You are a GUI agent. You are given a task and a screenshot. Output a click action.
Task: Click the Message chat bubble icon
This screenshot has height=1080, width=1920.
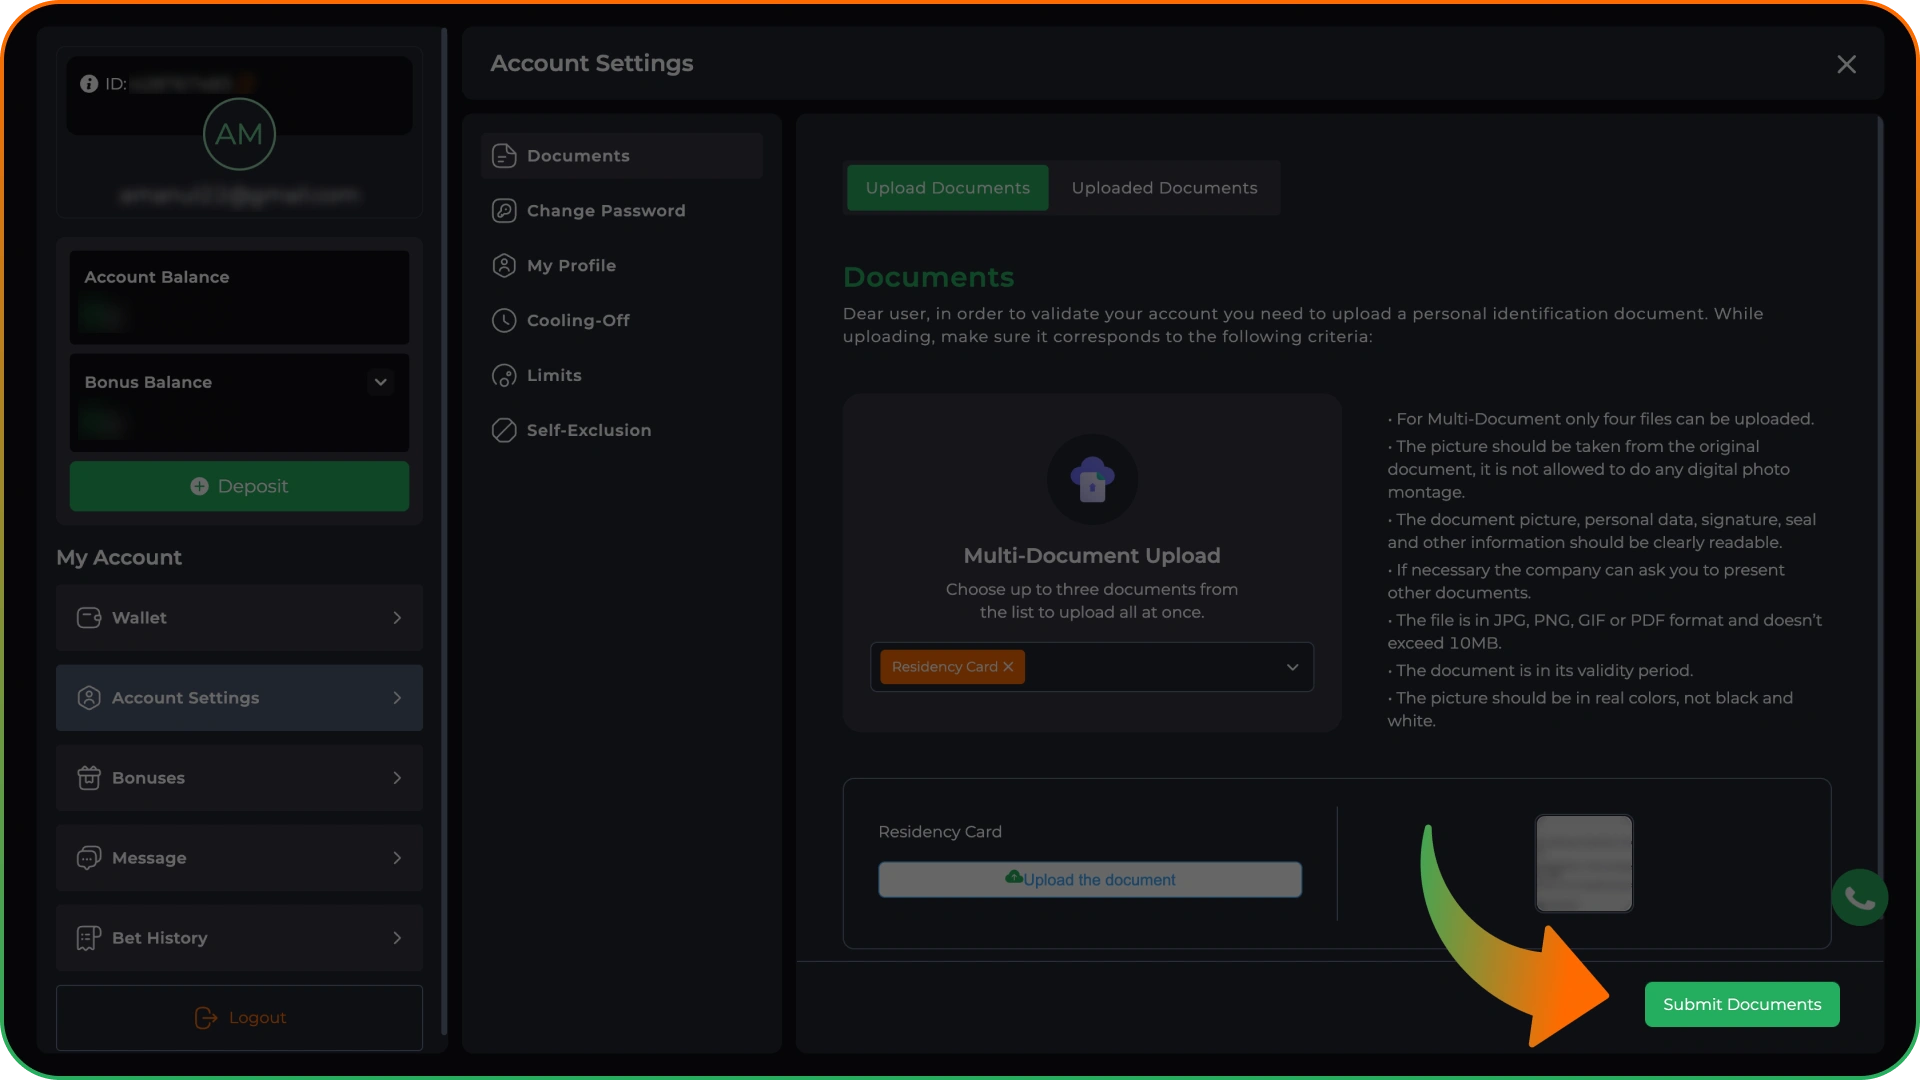click(89, 858)
